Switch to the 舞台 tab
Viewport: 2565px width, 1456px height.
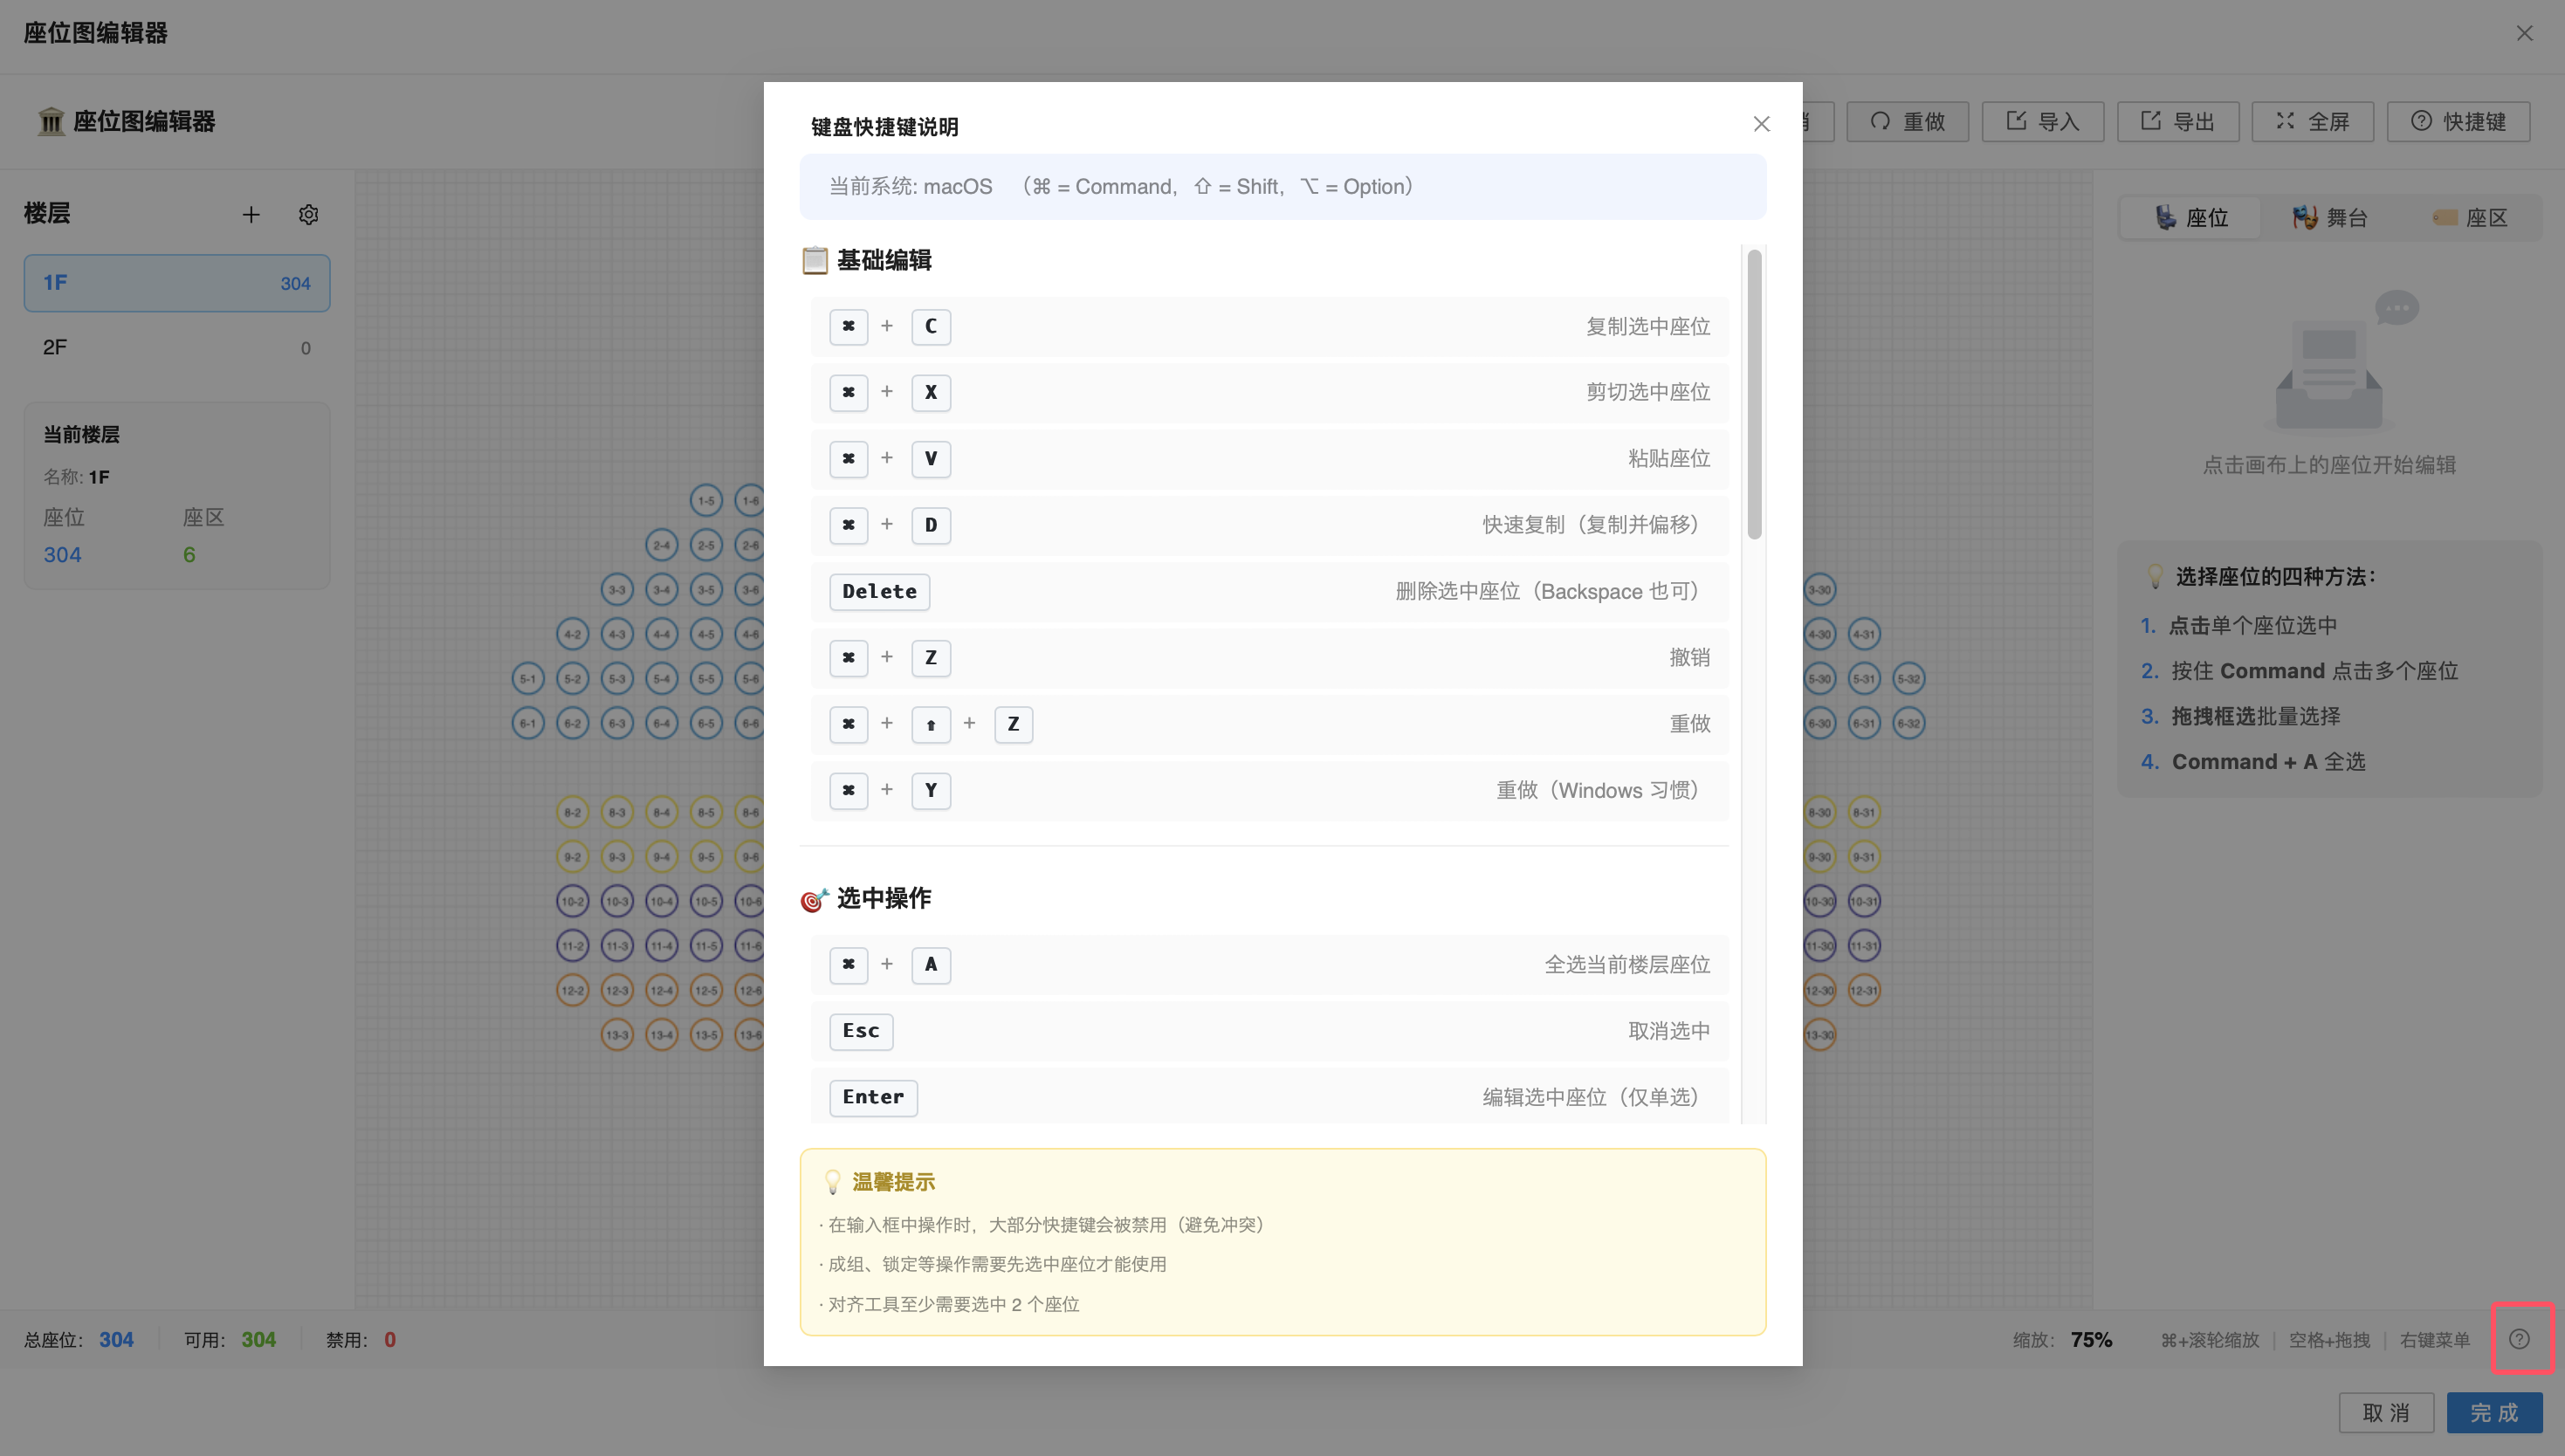[x=2330, y=218]
